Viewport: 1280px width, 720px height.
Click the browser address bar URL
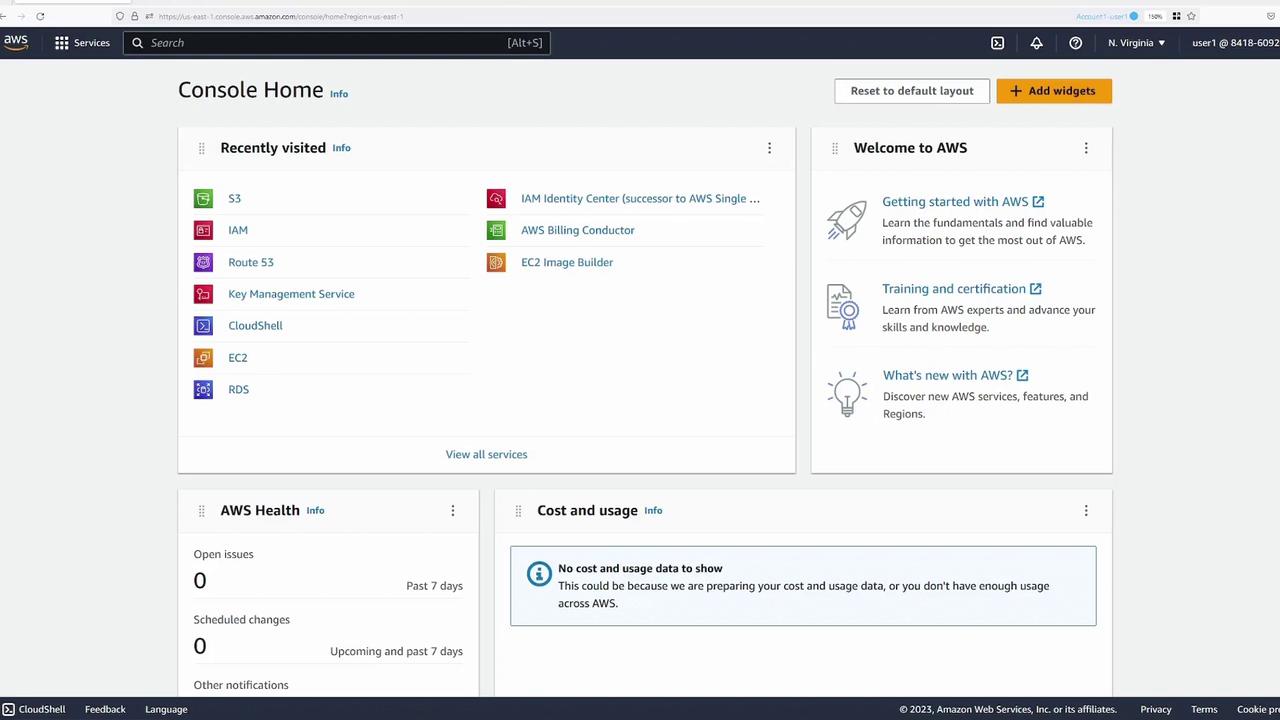click(281, 16)
